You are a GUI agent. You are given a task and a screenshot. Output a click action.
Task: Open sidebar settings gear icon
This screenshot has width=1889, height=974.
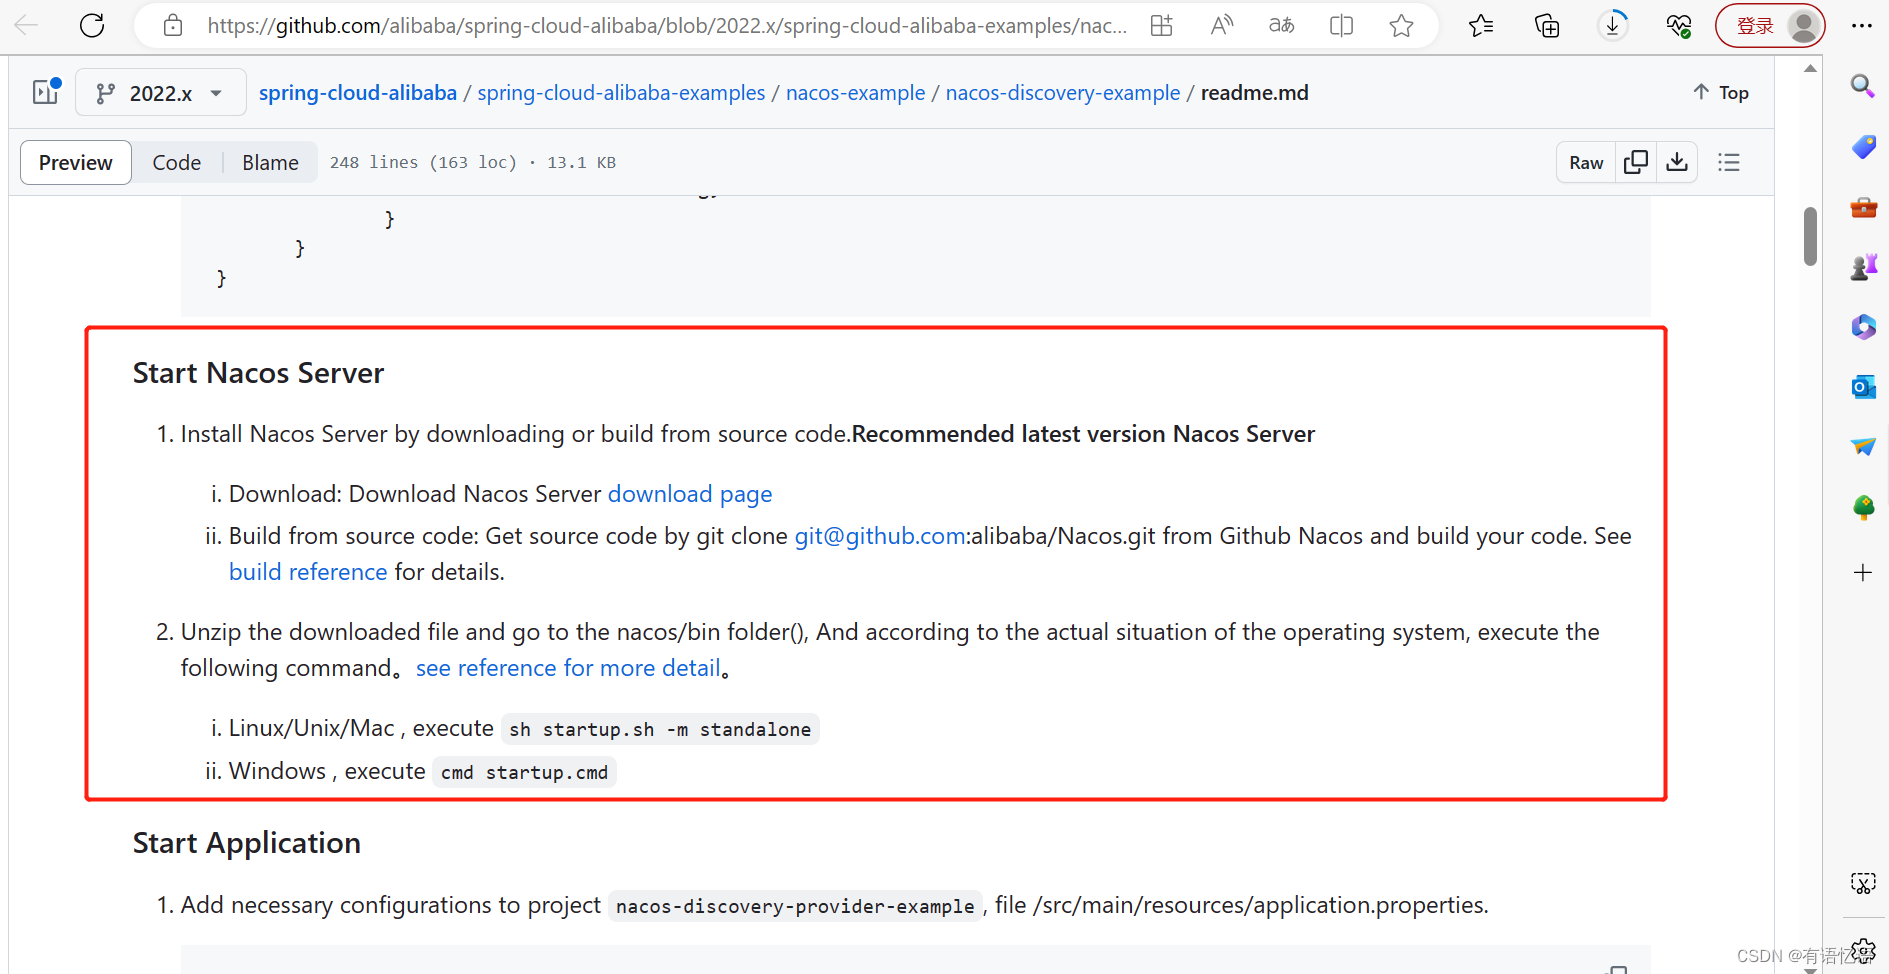tap(1862, 951)
